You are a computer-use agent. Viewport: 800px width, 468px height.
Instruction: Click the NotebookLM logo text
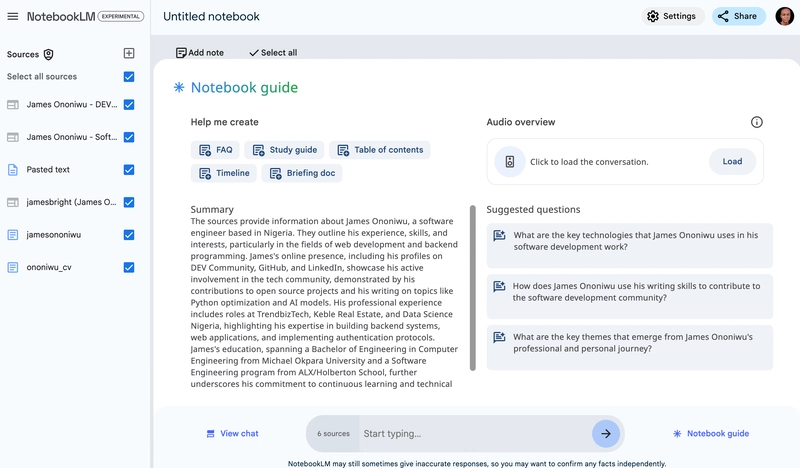click(x=61, y=16)
